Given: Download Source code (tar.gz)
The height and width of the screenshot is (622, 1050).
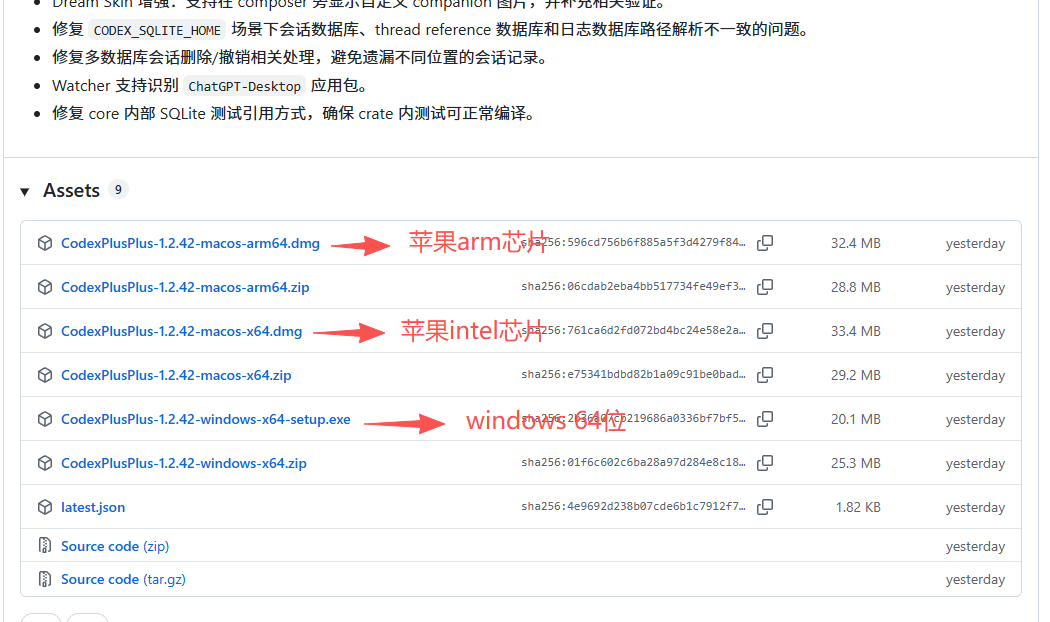Looking at the screenshot, I should pyautogui.click(x=123, y=579).
